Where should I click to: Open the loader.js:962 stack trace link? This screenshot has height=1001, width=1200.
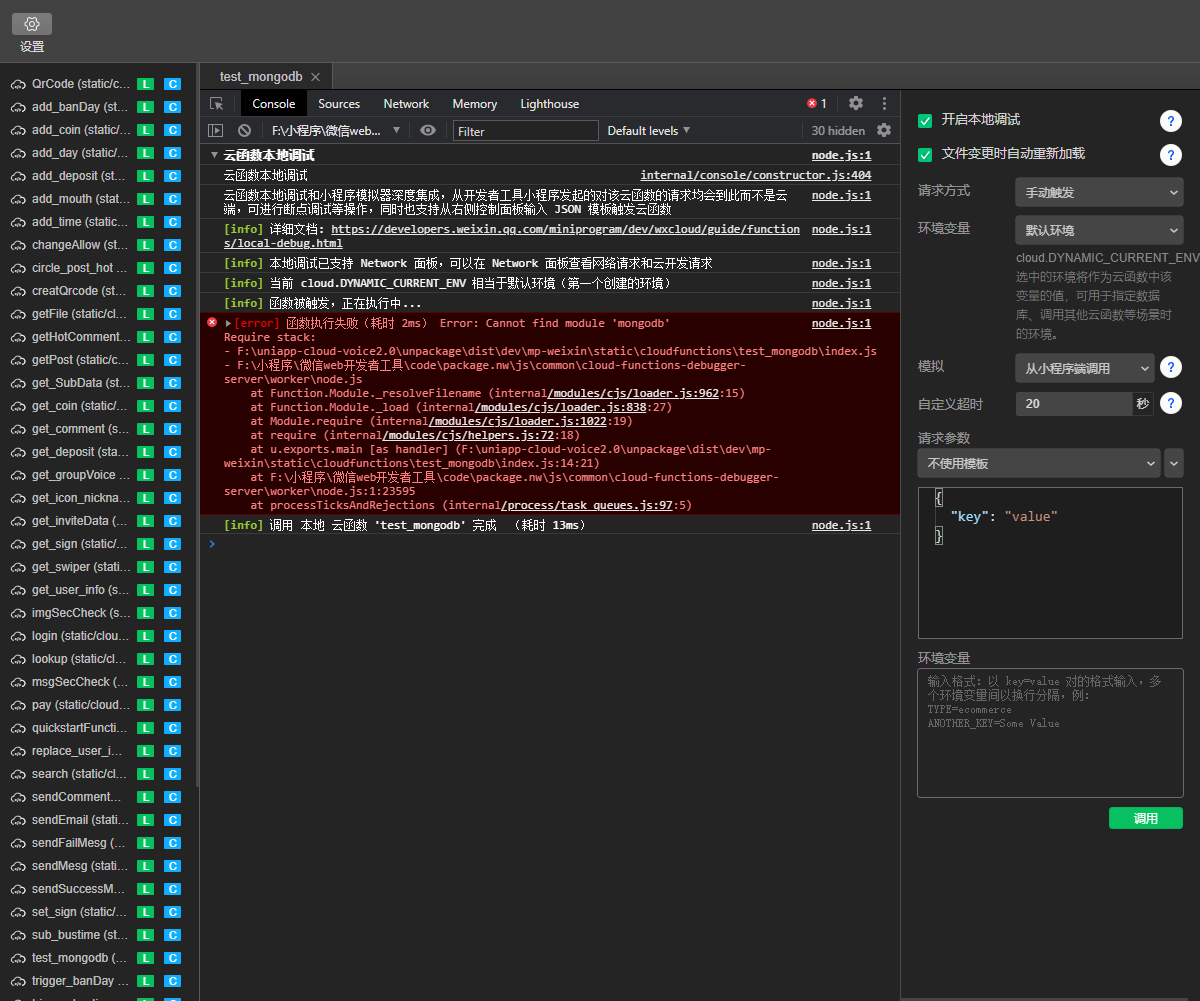(x=633, y=393)
